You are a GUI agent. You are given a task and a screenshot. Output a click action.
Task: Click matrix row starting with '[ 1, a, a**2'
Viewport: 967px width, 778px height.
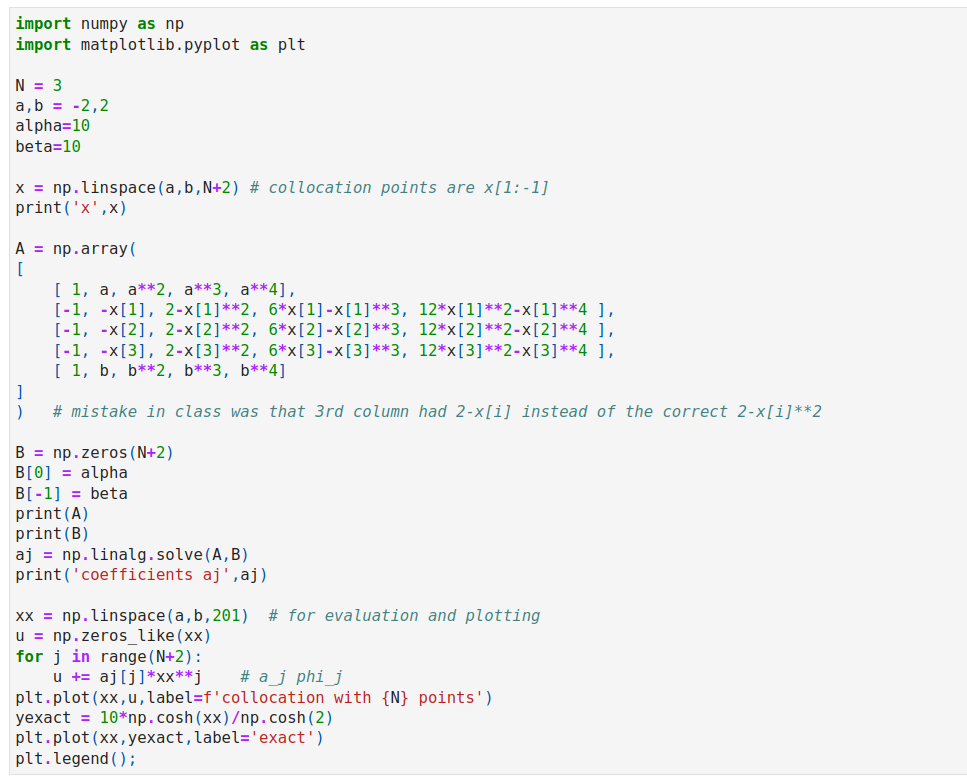tap(175, 289)
